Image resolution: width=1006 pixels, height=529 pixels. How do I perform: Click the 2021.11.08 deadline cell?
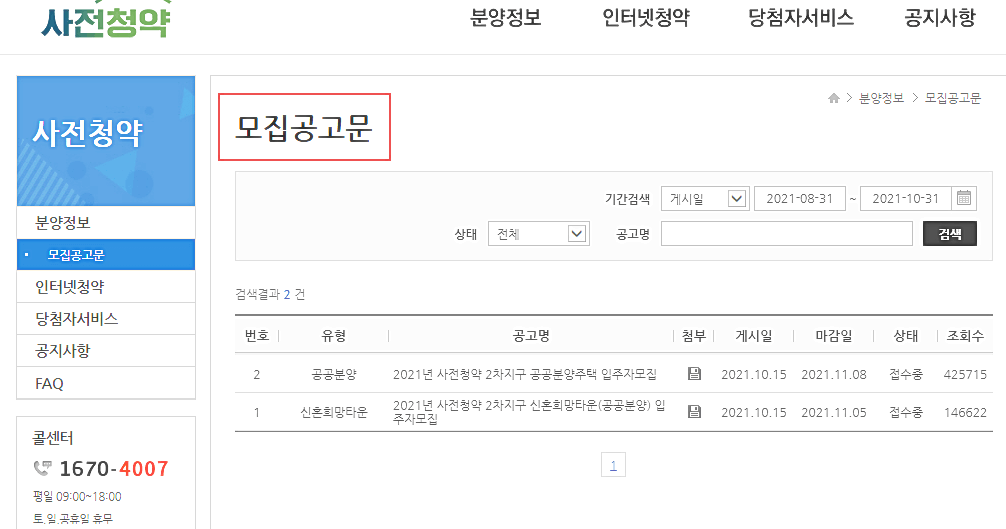834,374
